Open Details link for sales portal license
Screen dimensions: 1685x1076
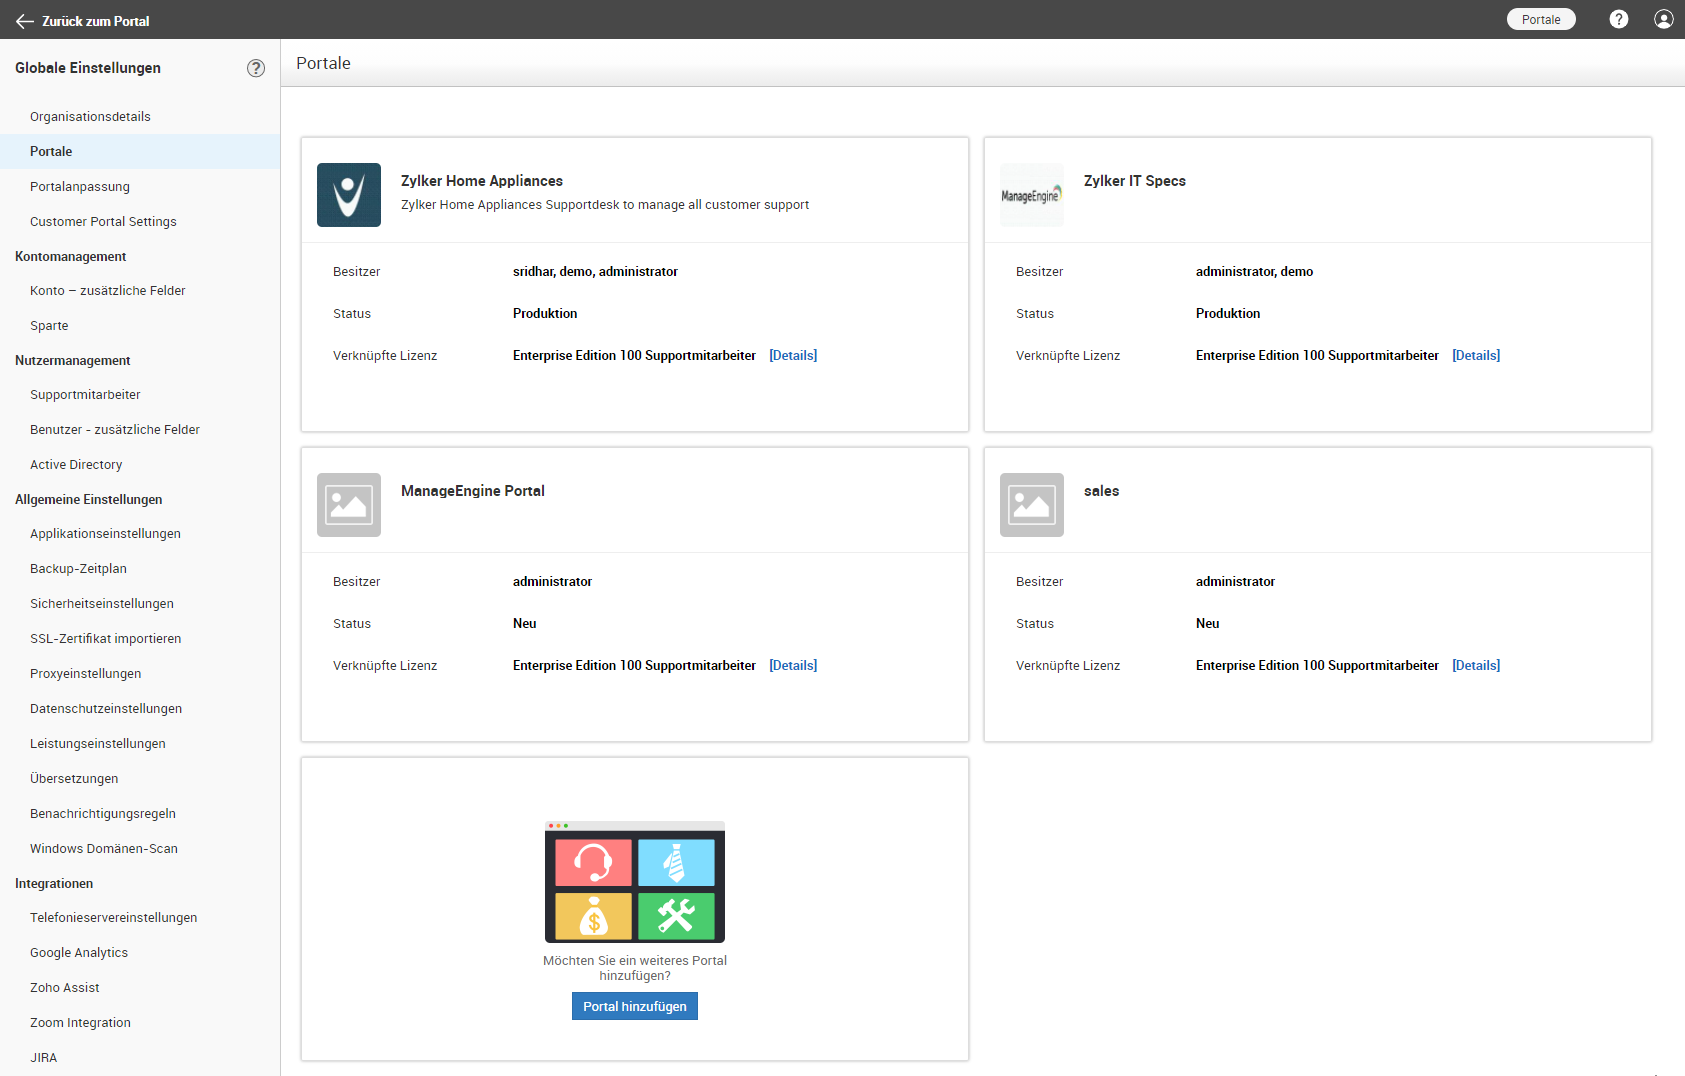pyautogui.click(x=1476, y=665)
